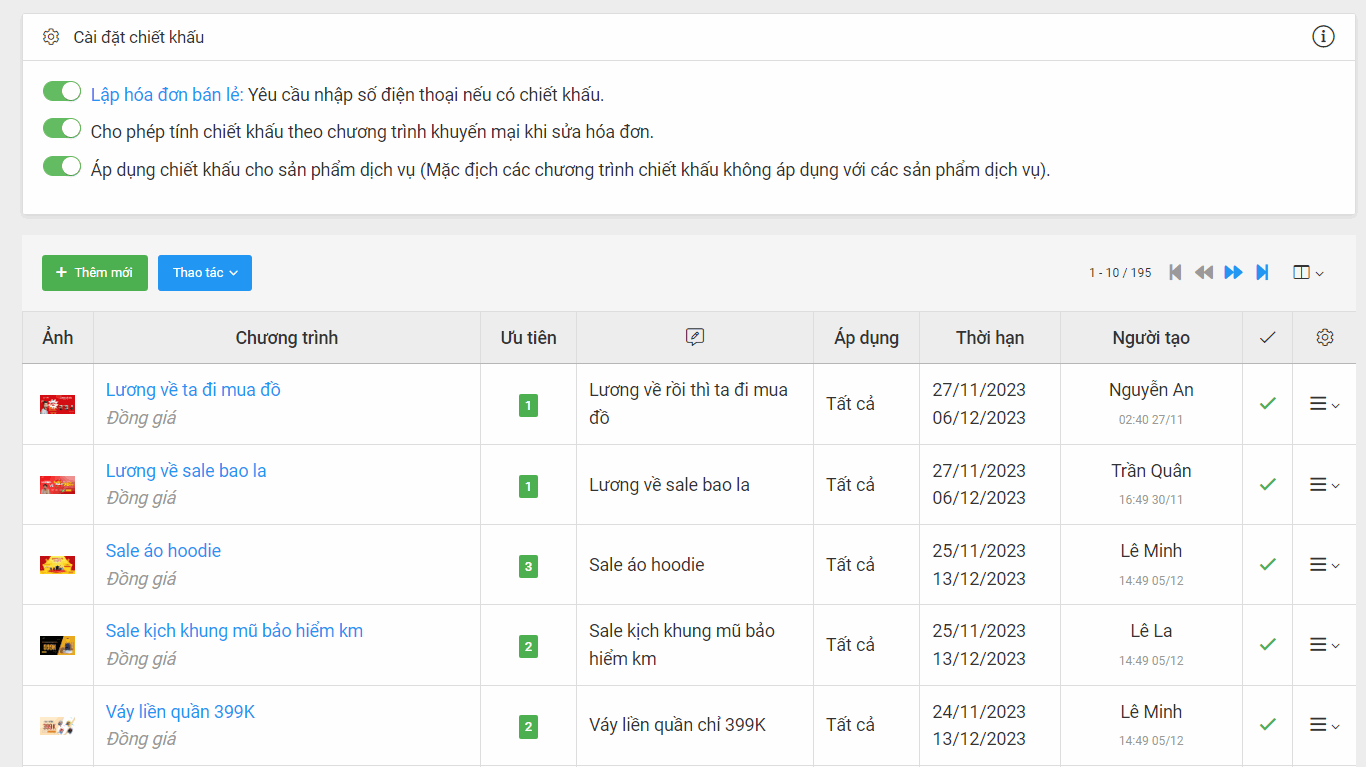The image size is (1366, 768).
Task: Open the Thao tác dropdown
Action: (205, 273)
